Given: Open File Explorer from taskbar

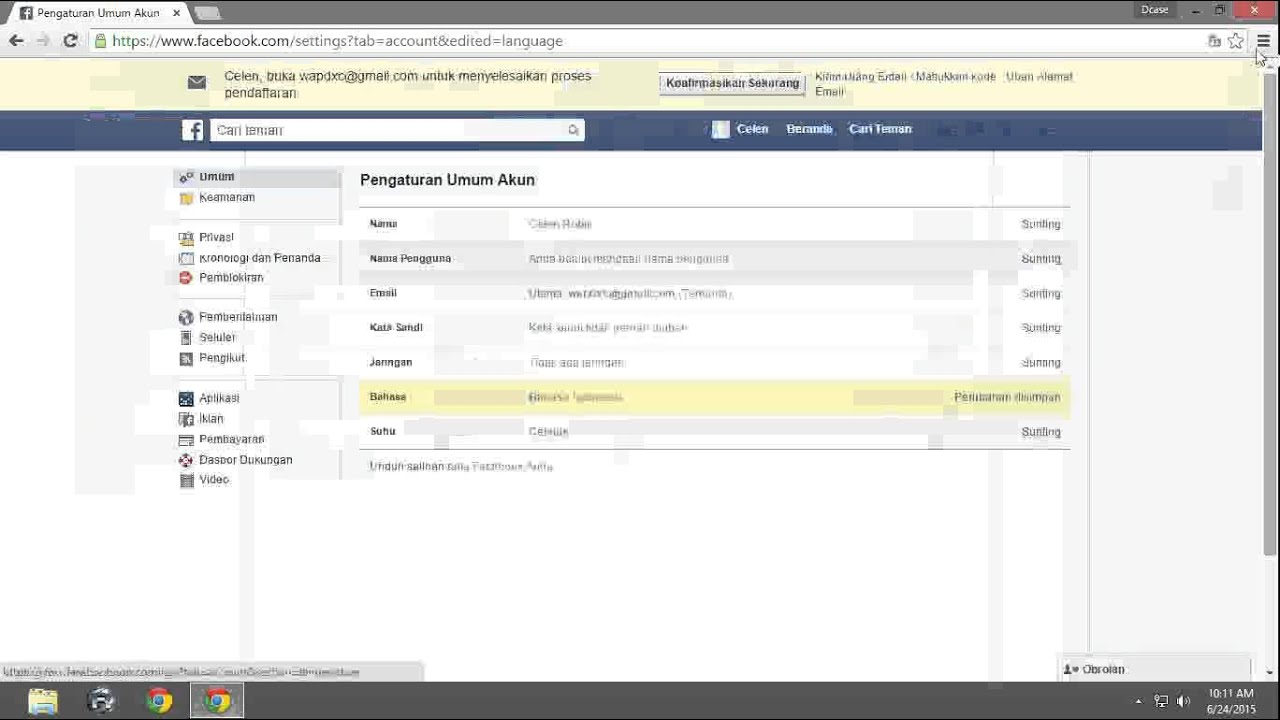Looking at the screenshot, I should pos(43,701).
